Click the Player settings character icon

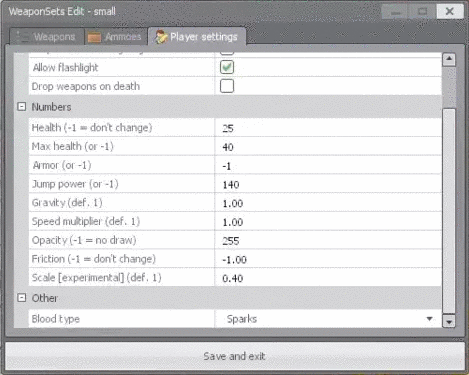point(161,37)
